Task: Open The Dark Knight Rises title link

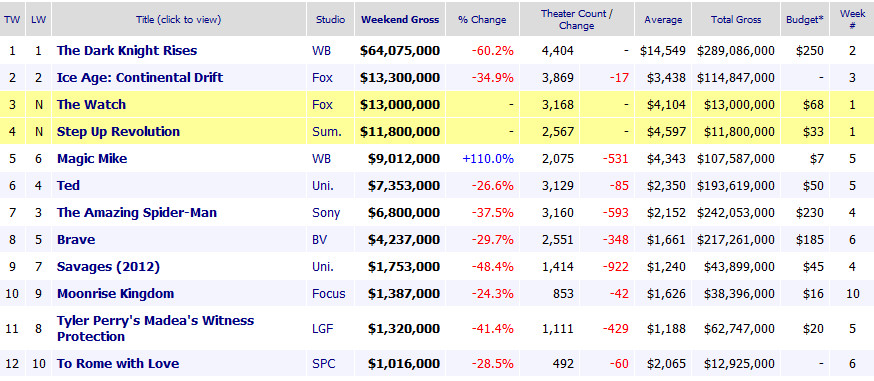Action: pyautogui.click(x=127, y=51)
